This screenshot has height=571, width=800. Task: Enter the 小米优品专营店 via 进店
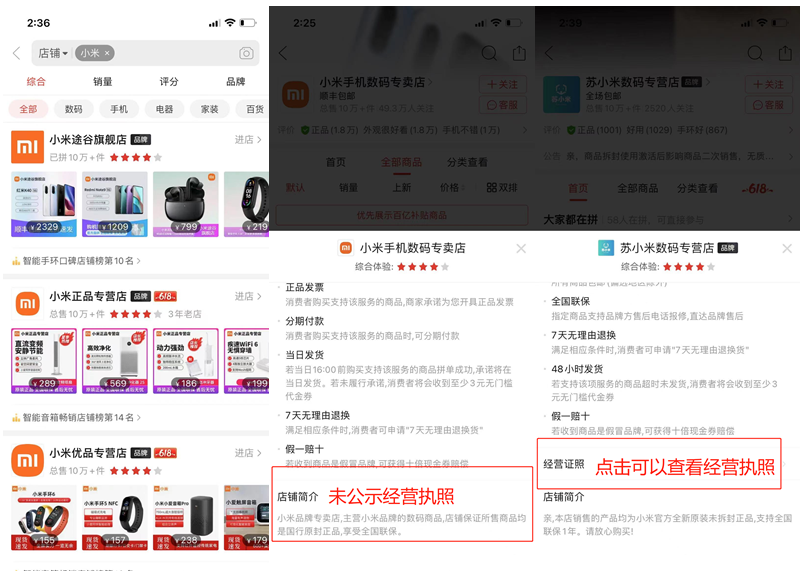coord(248,453)
